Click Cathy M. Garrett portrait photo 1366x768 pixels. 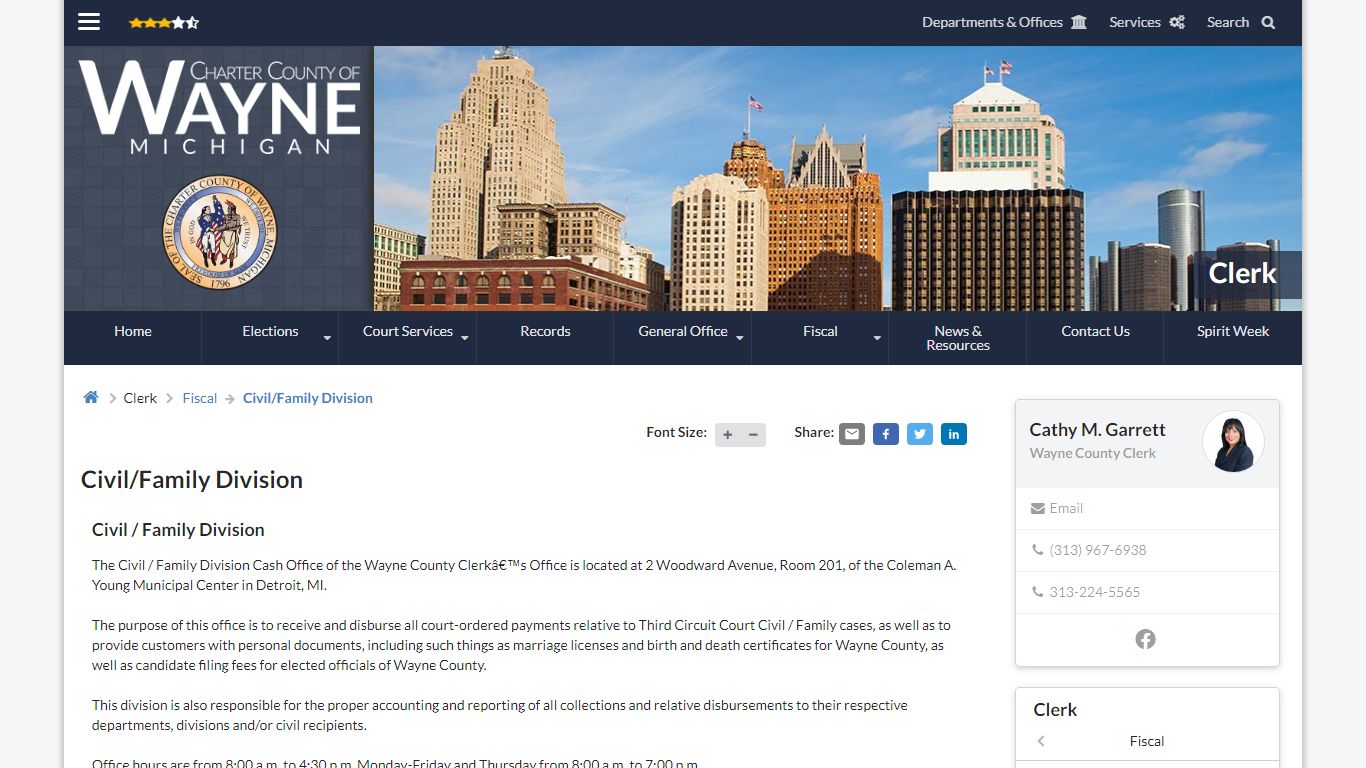coord(1233,441)
